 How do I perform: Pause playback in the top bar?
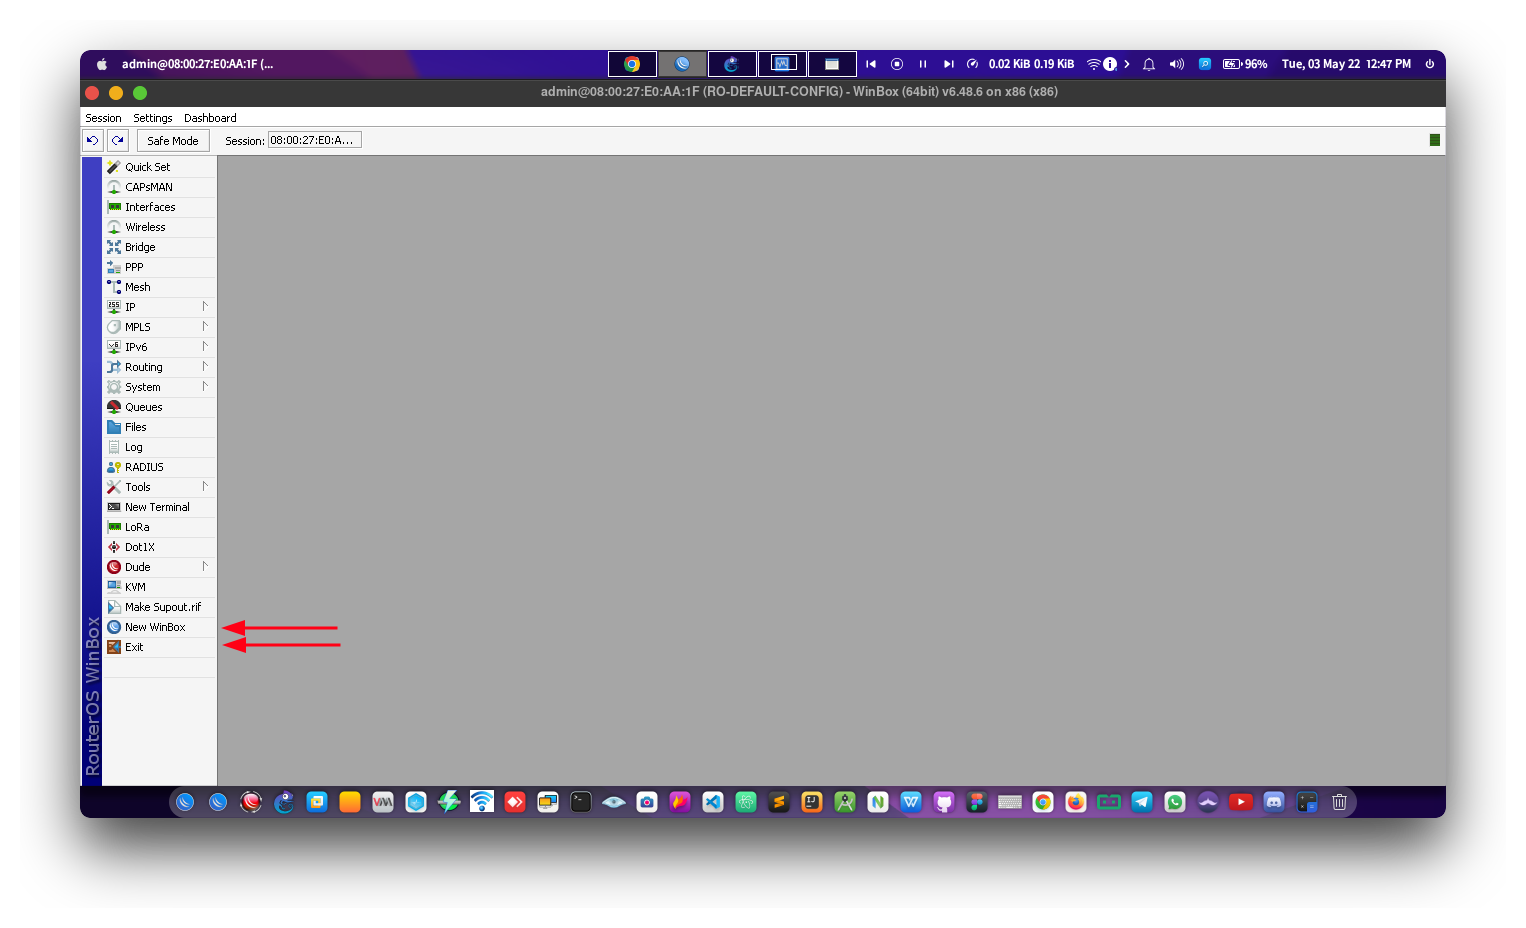point(922,64)
